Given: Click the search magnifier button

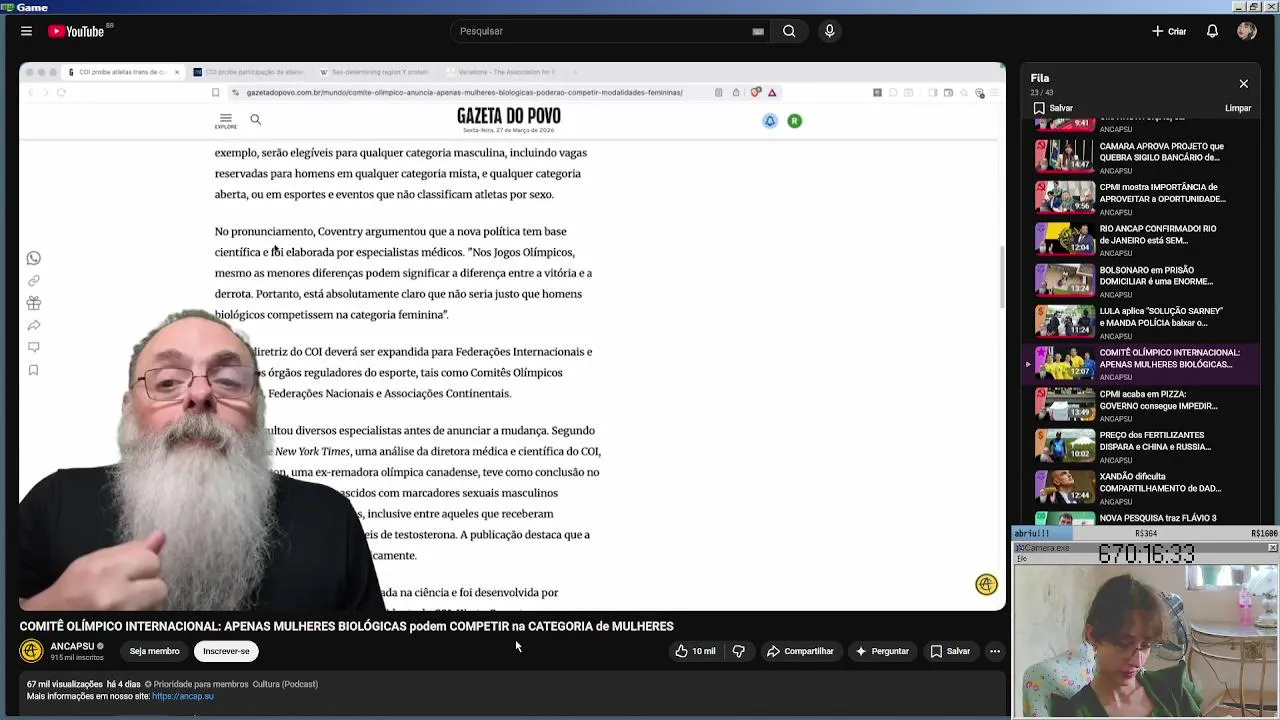Looking at the screenshot, I should click(x=789, y=31).
